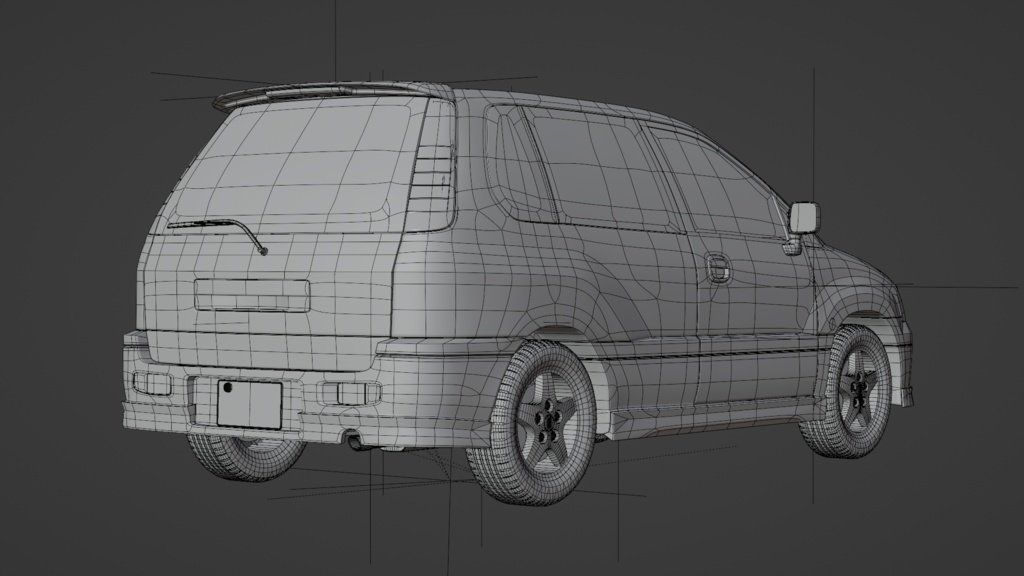
Task: Select the front door handle
Action: pos(718,268)
